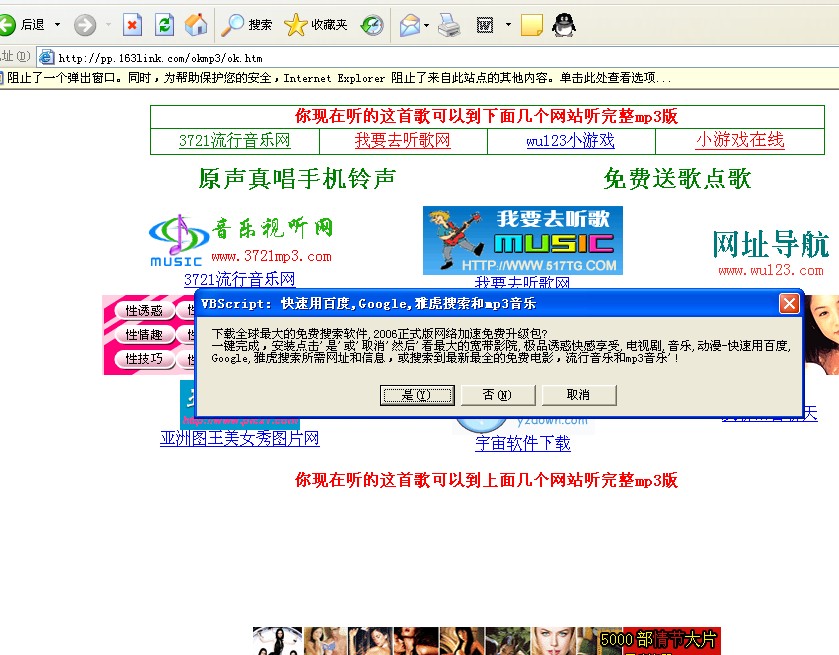Expand the Edit tool dropdown arrow
The width and height of the screenshot is (839, 655).
(508, 25)
